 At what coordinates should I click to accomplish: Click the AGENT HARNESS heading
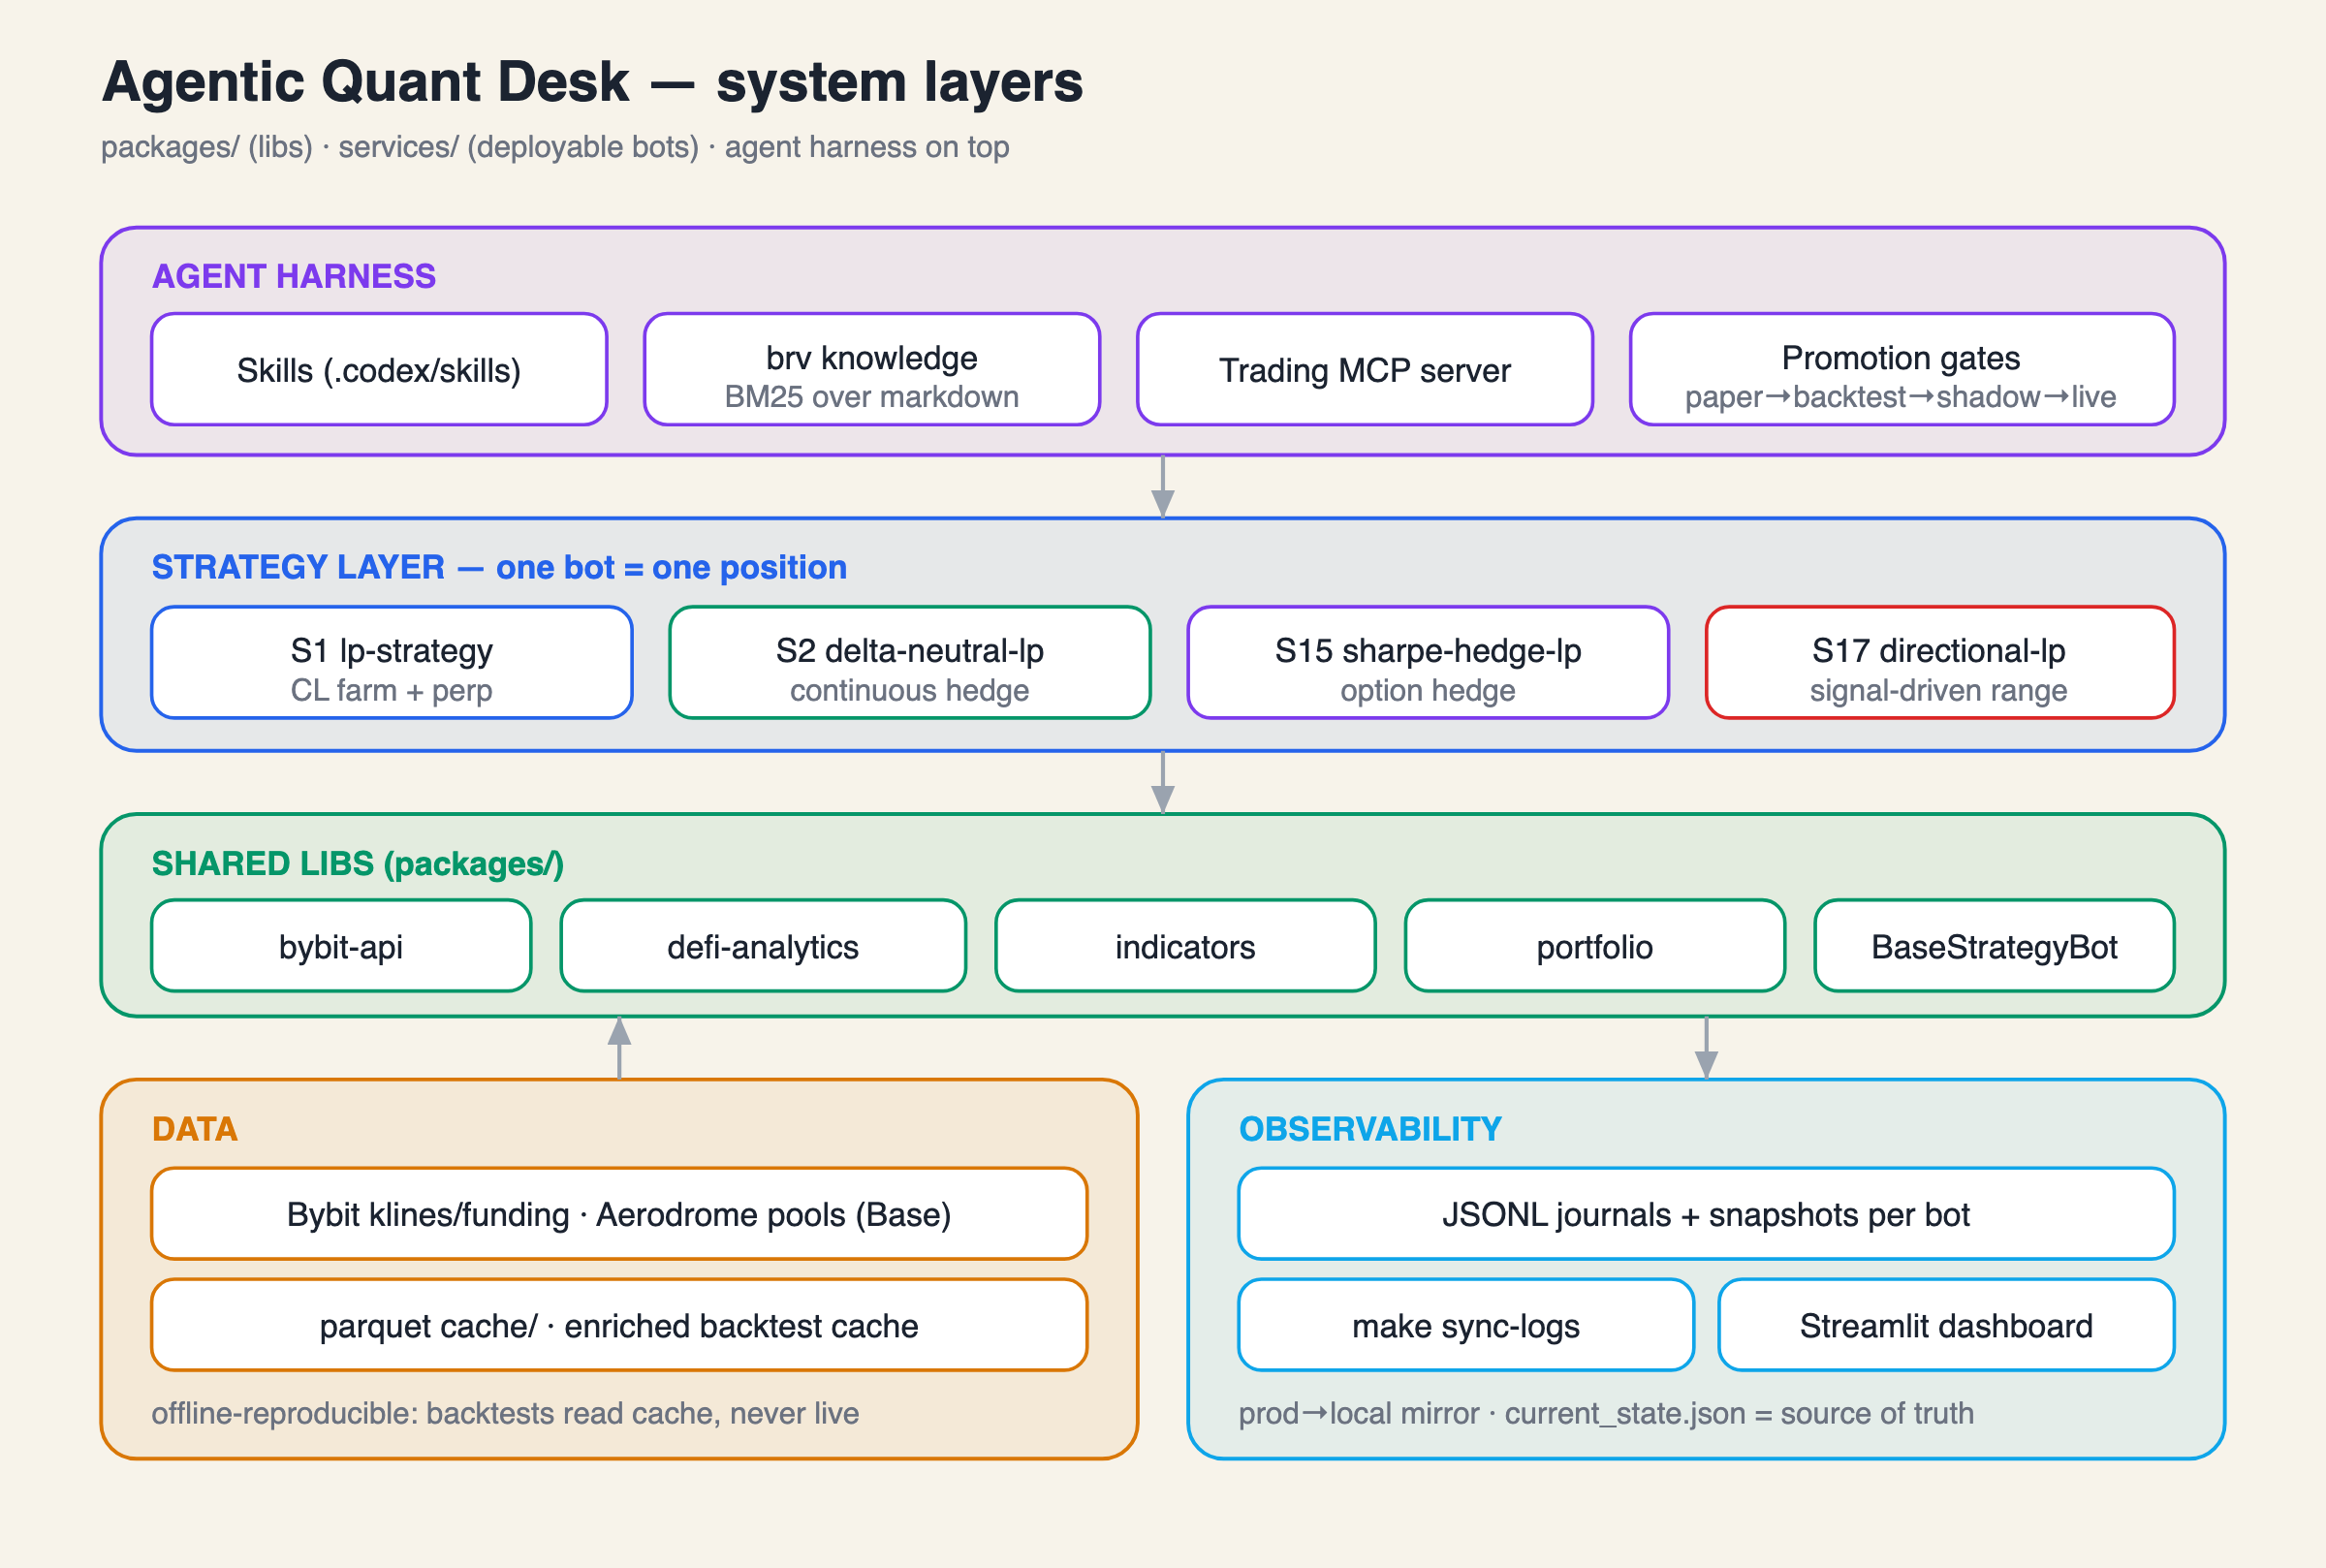[294, 276]
